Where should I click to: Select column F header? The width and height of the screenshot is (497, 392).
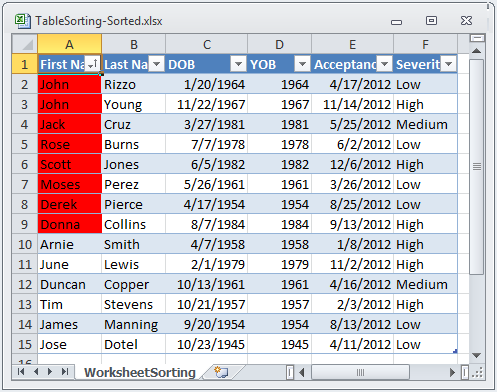point(425,44)
